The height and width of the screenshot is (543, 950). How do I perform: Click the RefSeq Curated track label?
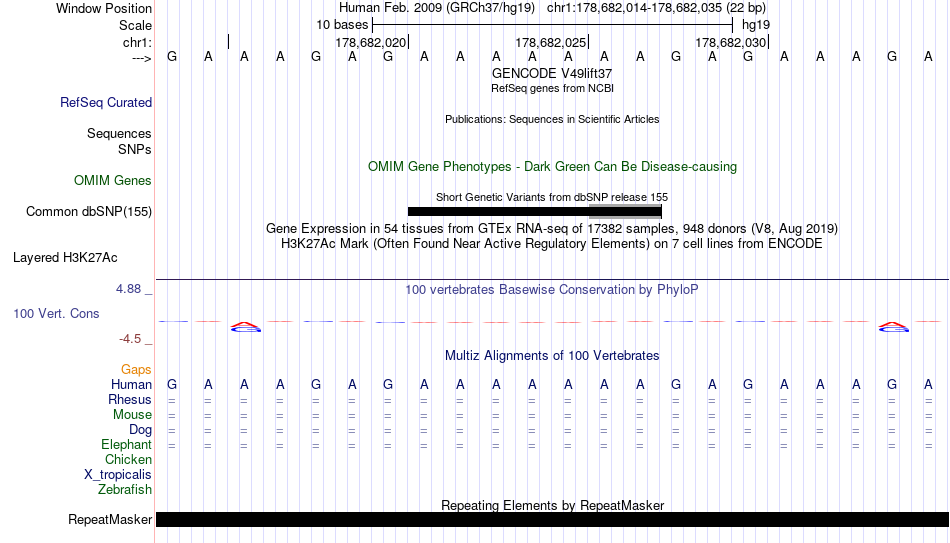pos(105,102)
